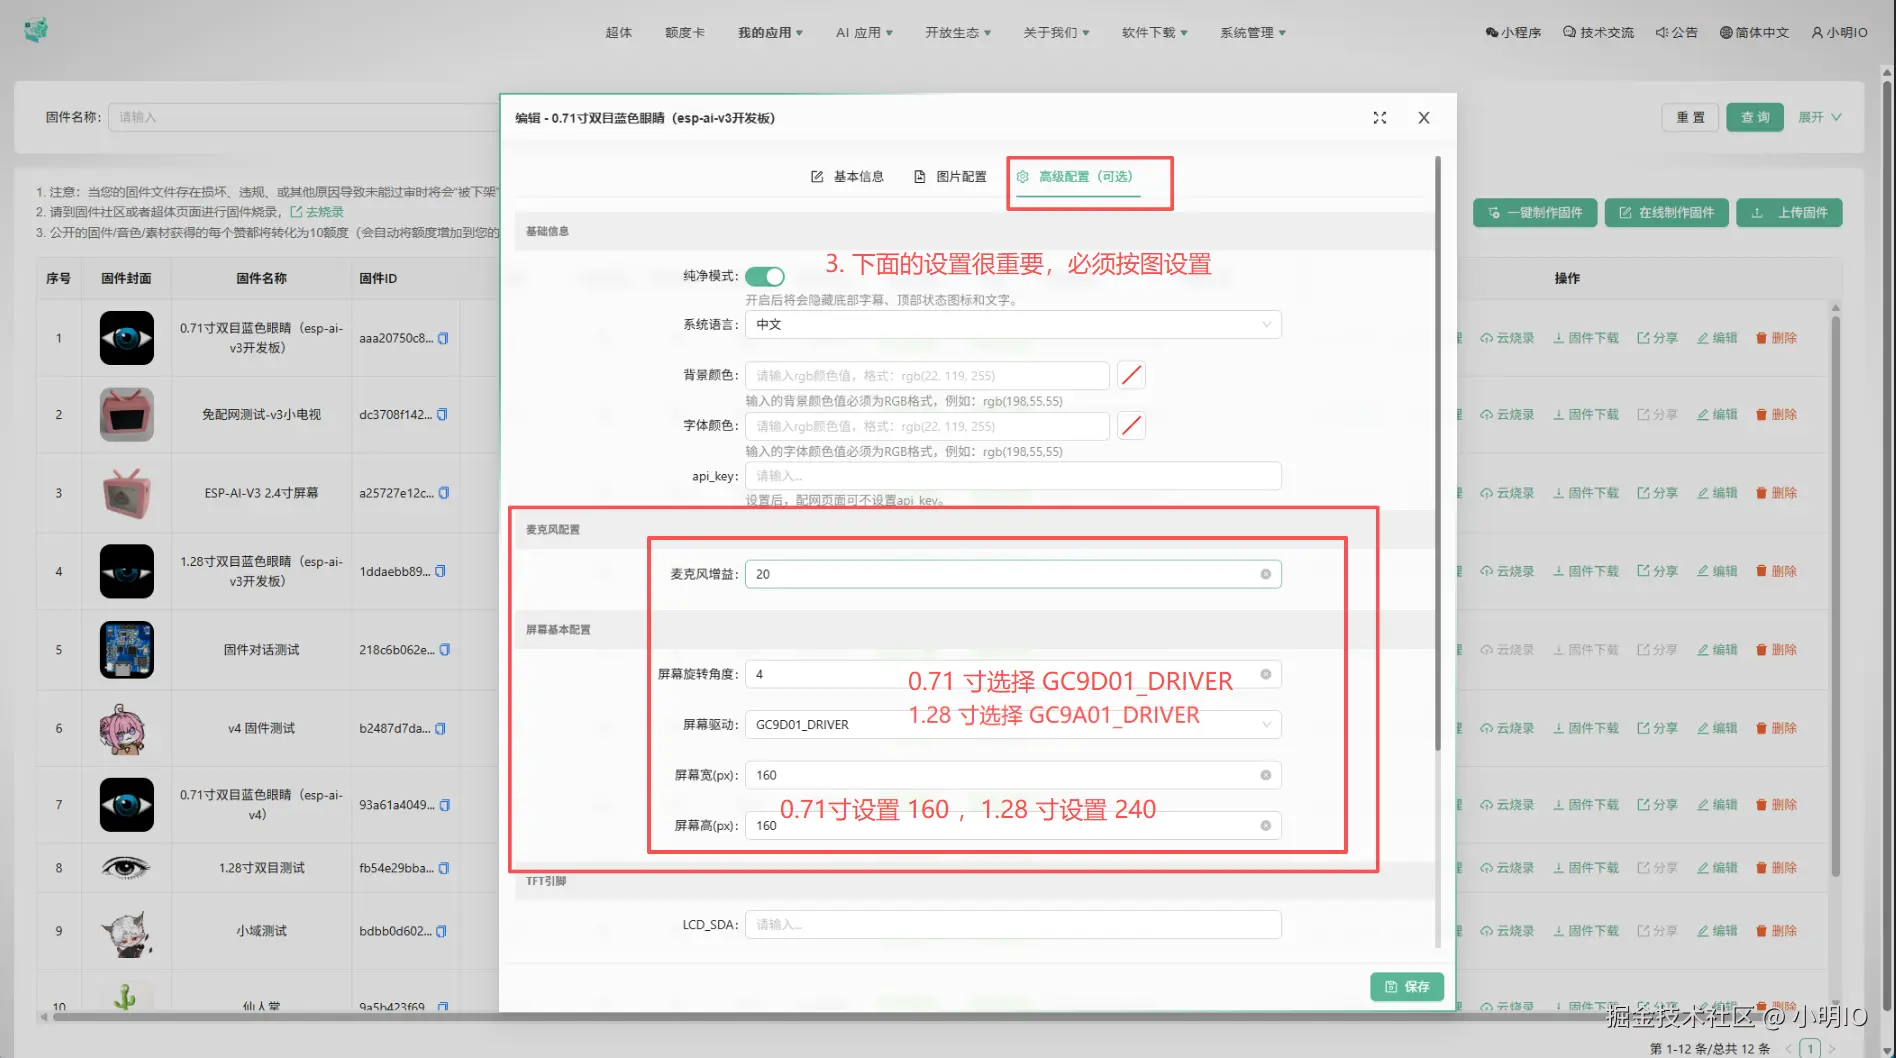Follow the 去烧录 link
Screen dimensions: 1896x1058
(x=317, y=212)
